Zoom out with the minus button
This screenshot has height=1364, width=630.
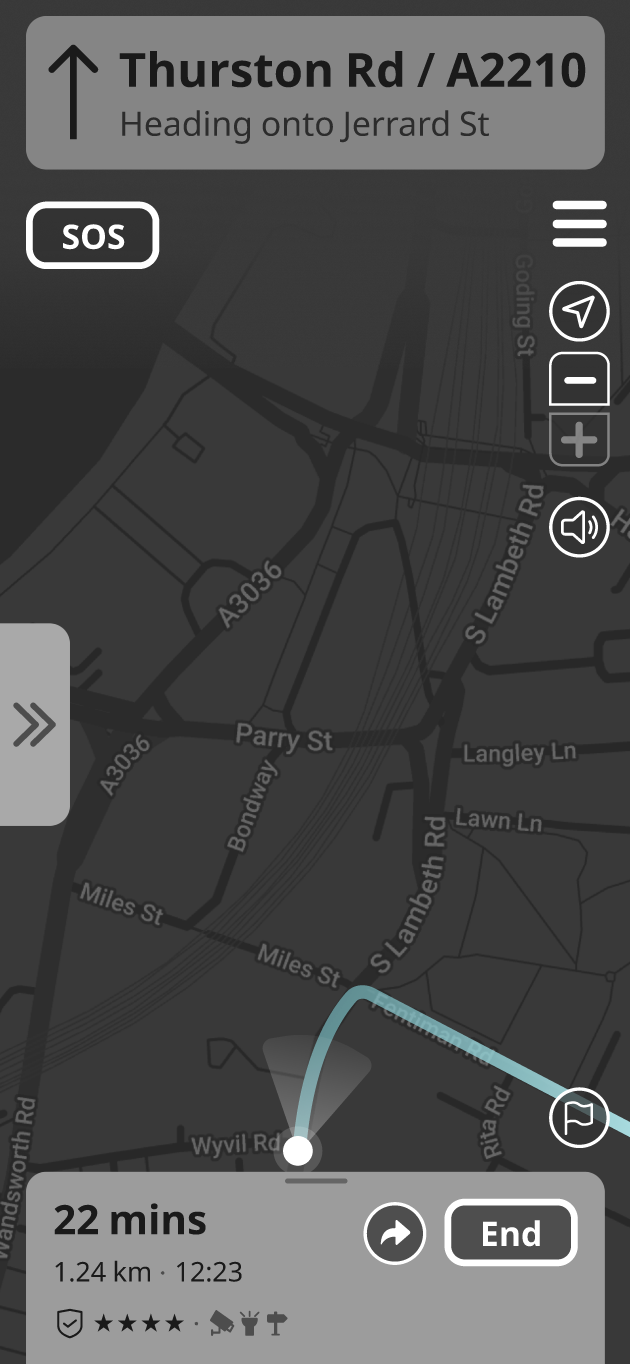click(580, 380)
